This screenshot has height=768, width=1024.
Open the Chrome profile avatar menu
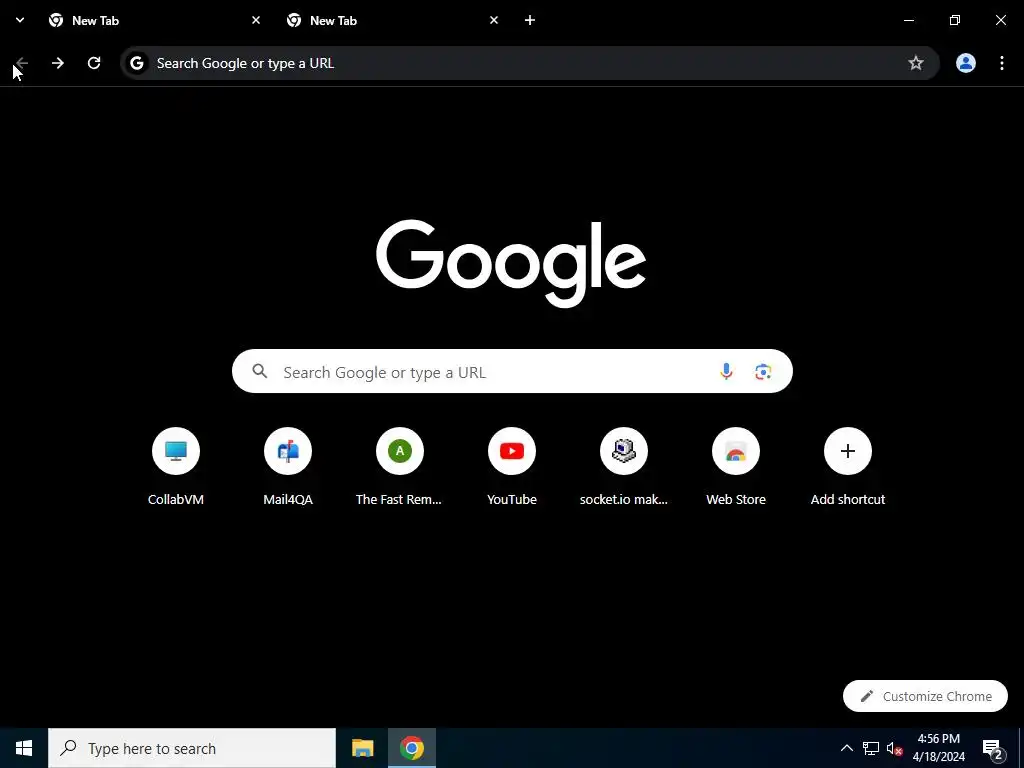(x=965, y=63)
